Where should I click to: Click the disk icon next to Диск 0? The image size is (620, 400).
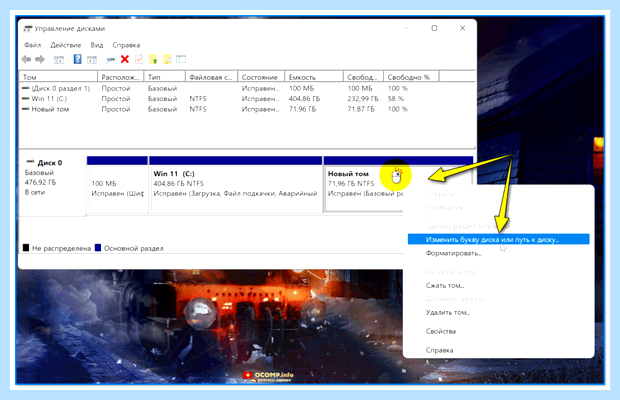(x=30, y=162)
